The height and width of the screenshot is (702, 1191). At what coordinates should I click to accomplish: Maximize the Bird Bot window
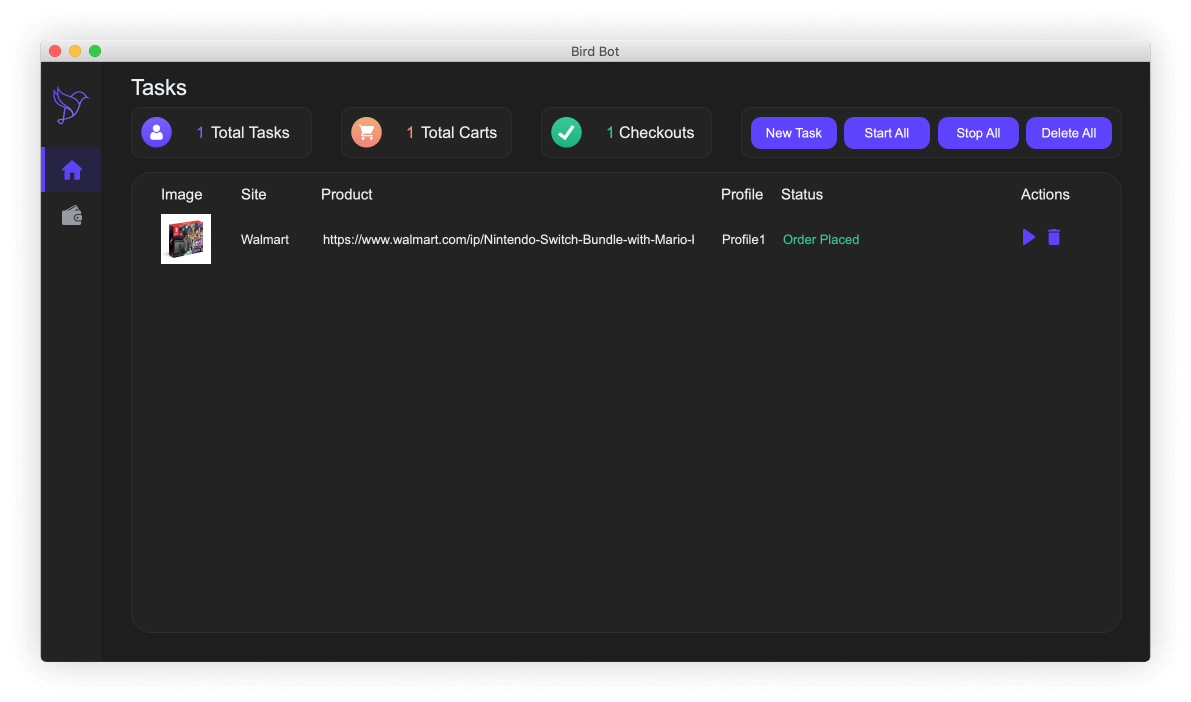click(x=95, y=51)
